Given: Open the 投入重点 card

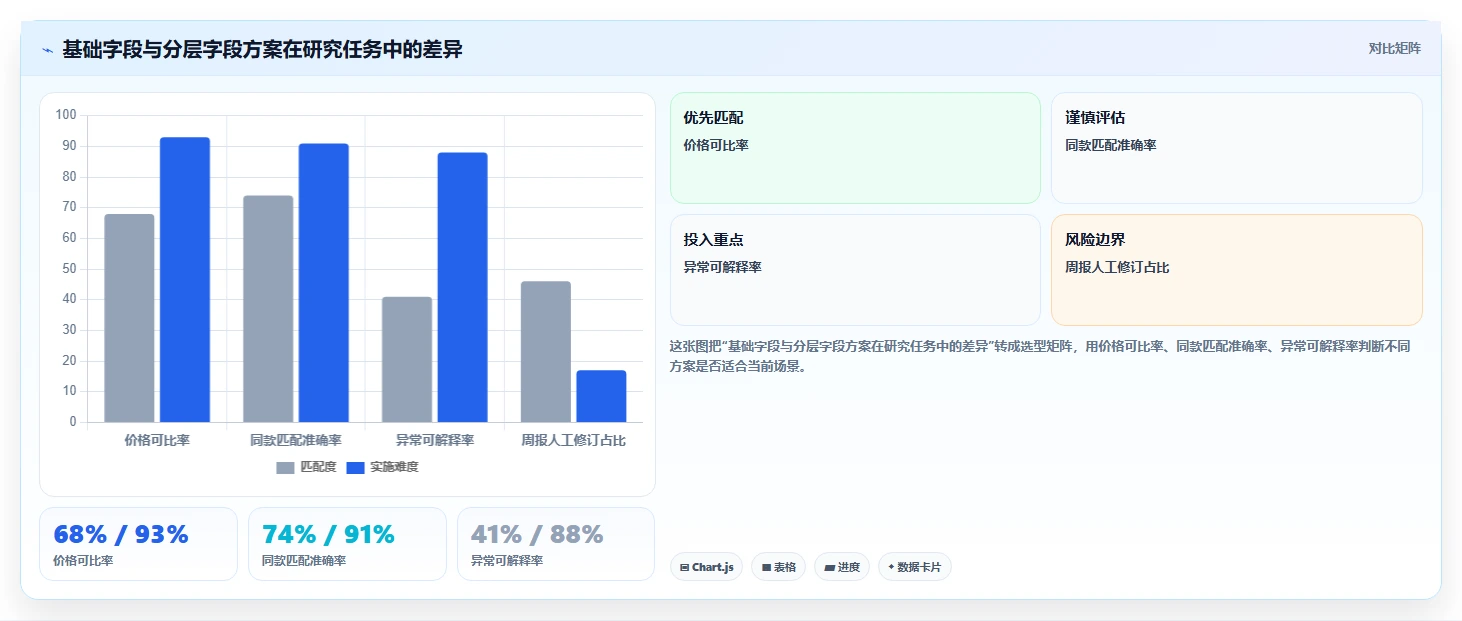Looking at the screenshot, I should coord(855,270).
